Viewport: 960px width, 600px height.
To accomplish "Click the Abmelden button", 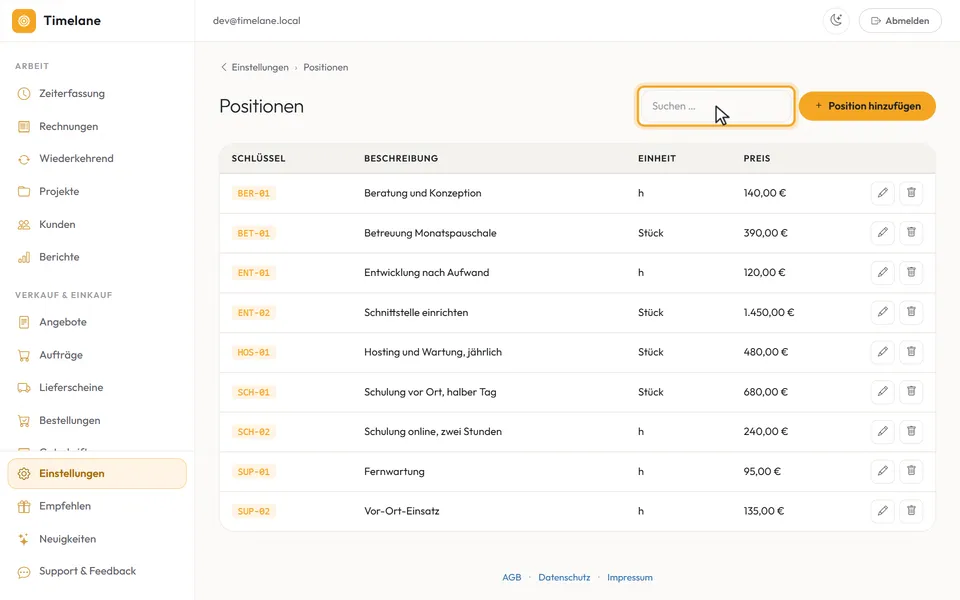I will [x=900, y=21].
